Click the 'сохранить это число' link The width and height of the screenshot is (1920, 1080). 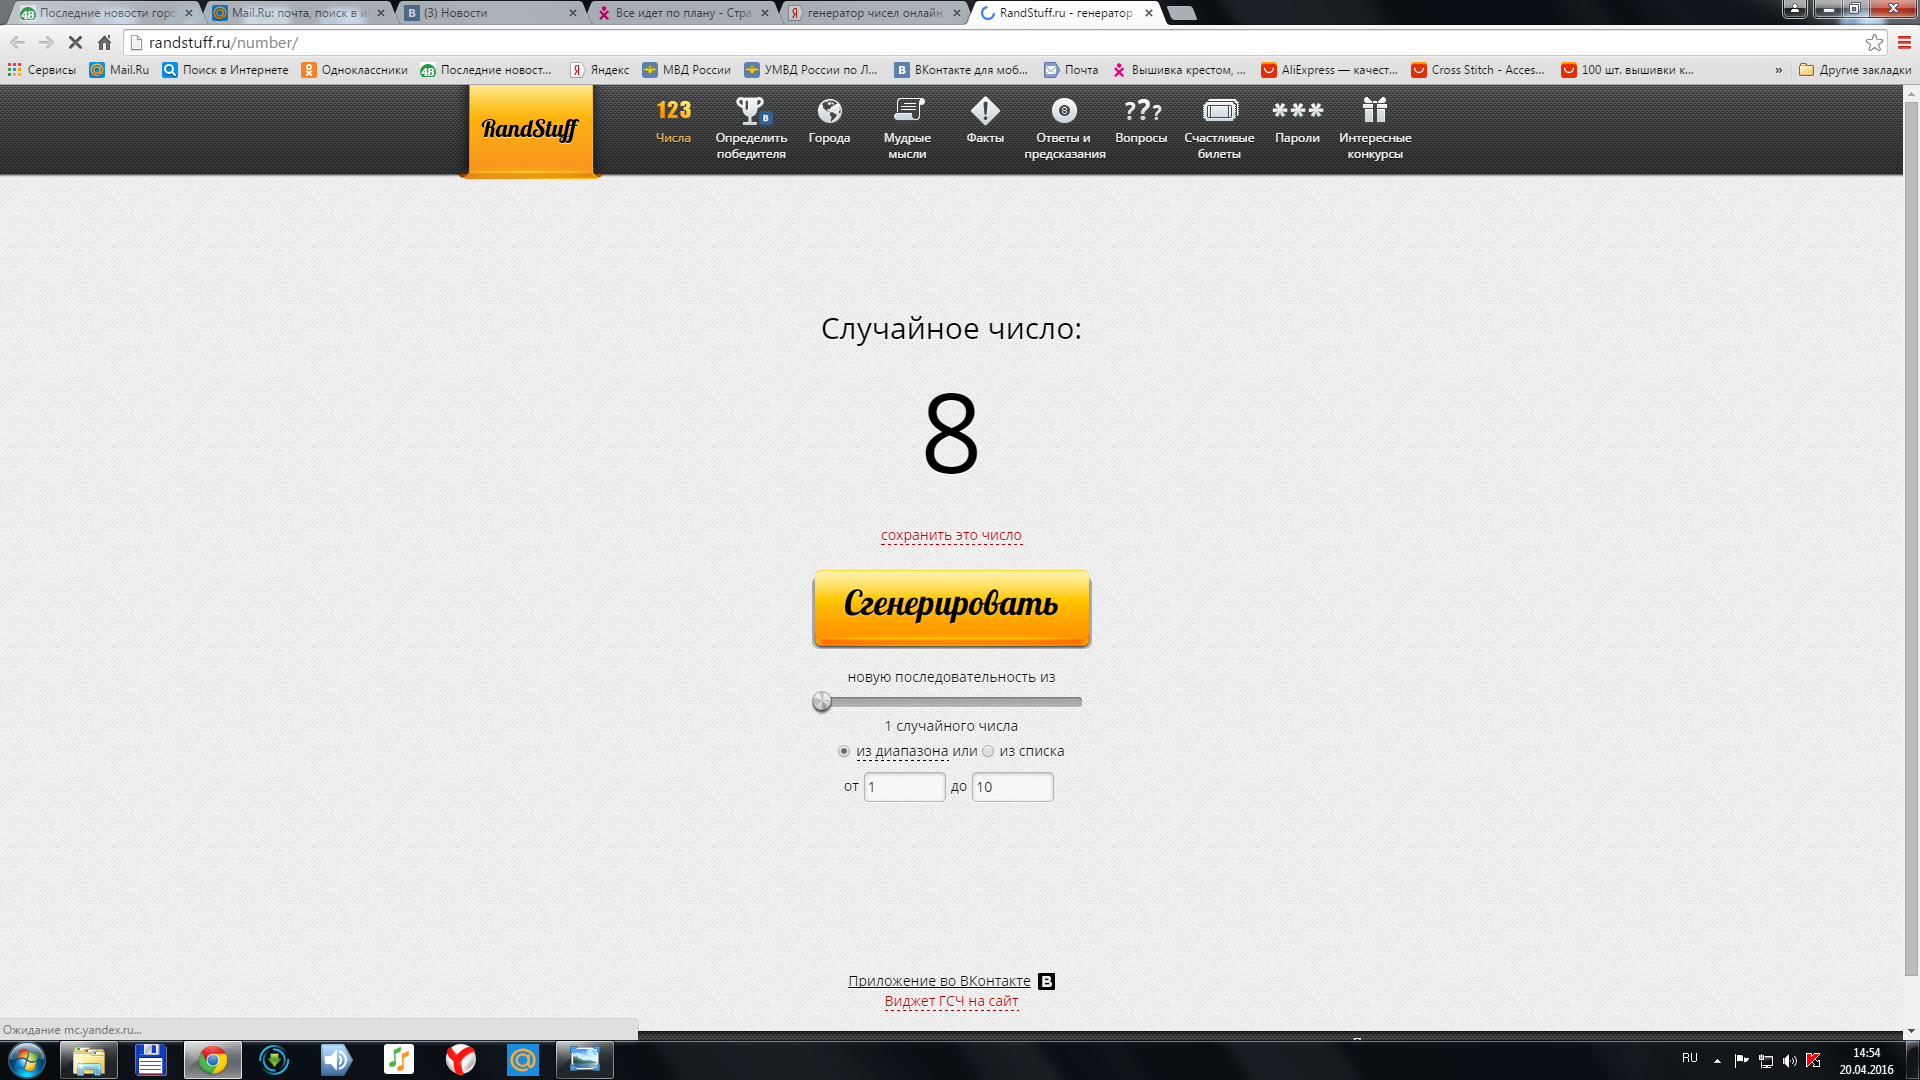pos(951,536)
